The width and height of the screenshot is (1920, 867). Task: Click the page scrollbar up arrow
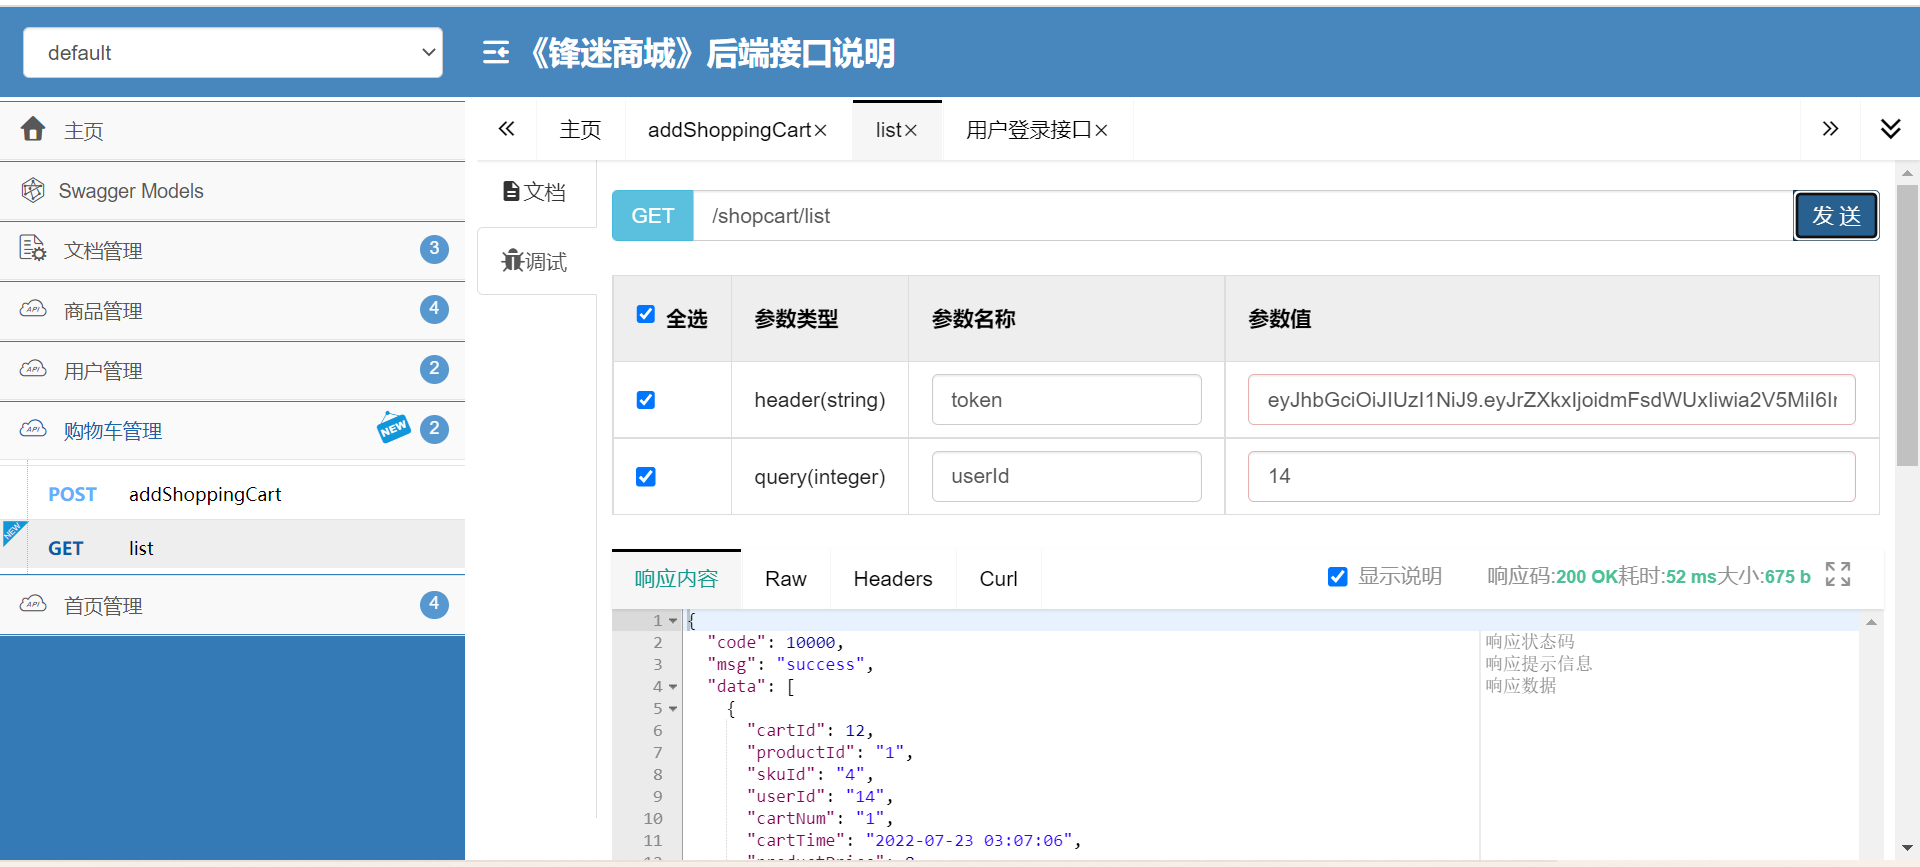pos(1908,172)
